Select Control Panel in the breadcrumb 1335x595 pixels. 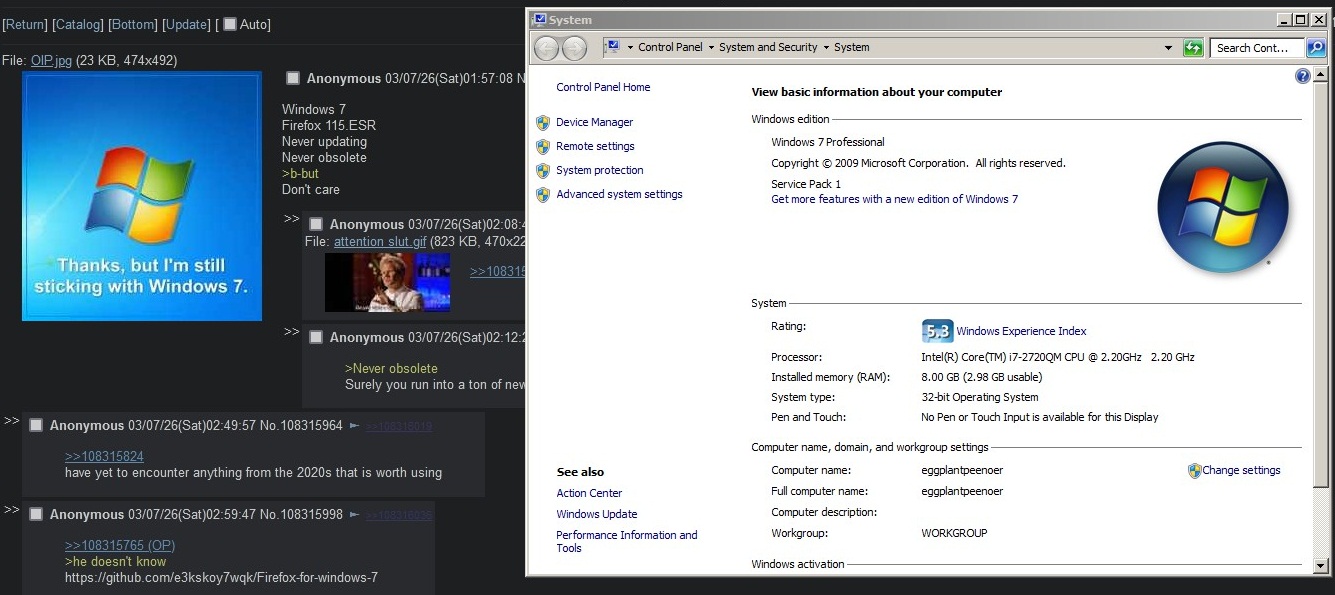click(x=670, y=47)
